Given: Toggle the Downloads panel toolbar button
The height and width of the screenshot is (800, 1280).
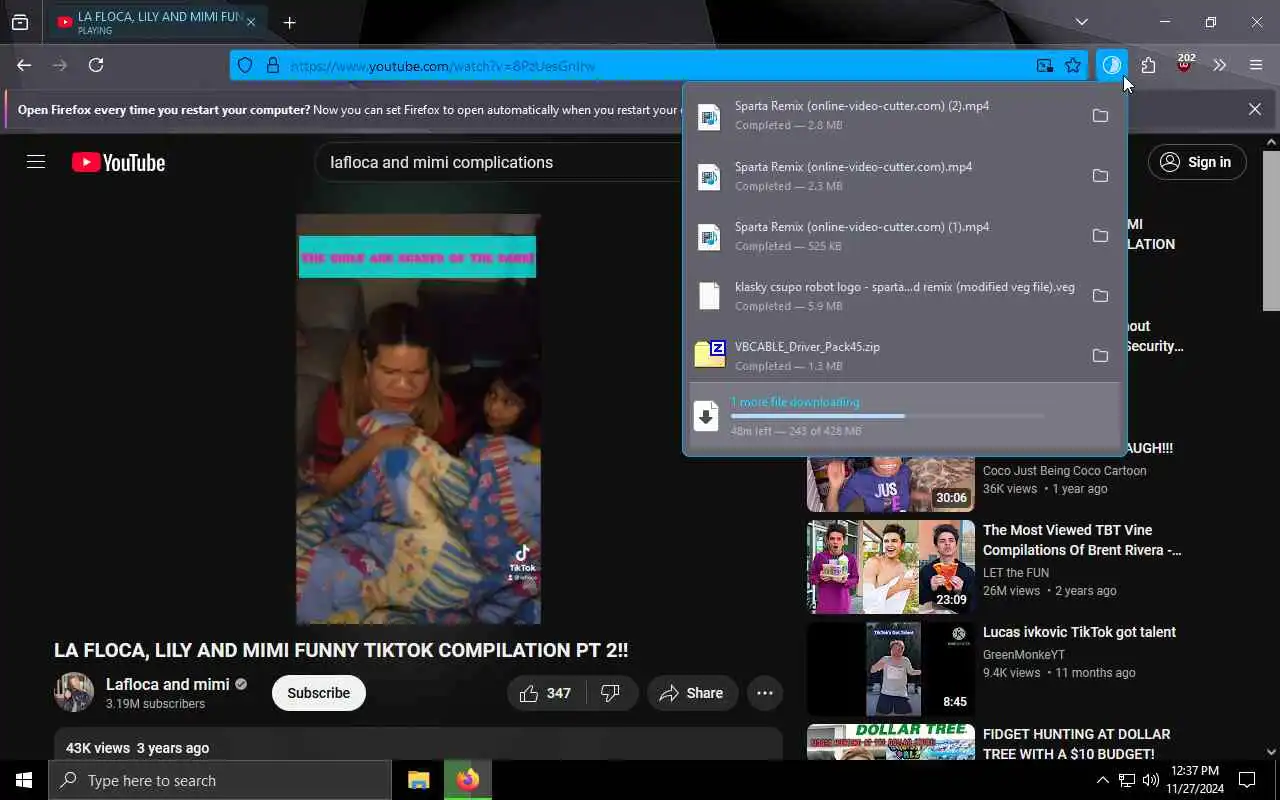Looking at the screenshot, I should (x=1112, y=65).
